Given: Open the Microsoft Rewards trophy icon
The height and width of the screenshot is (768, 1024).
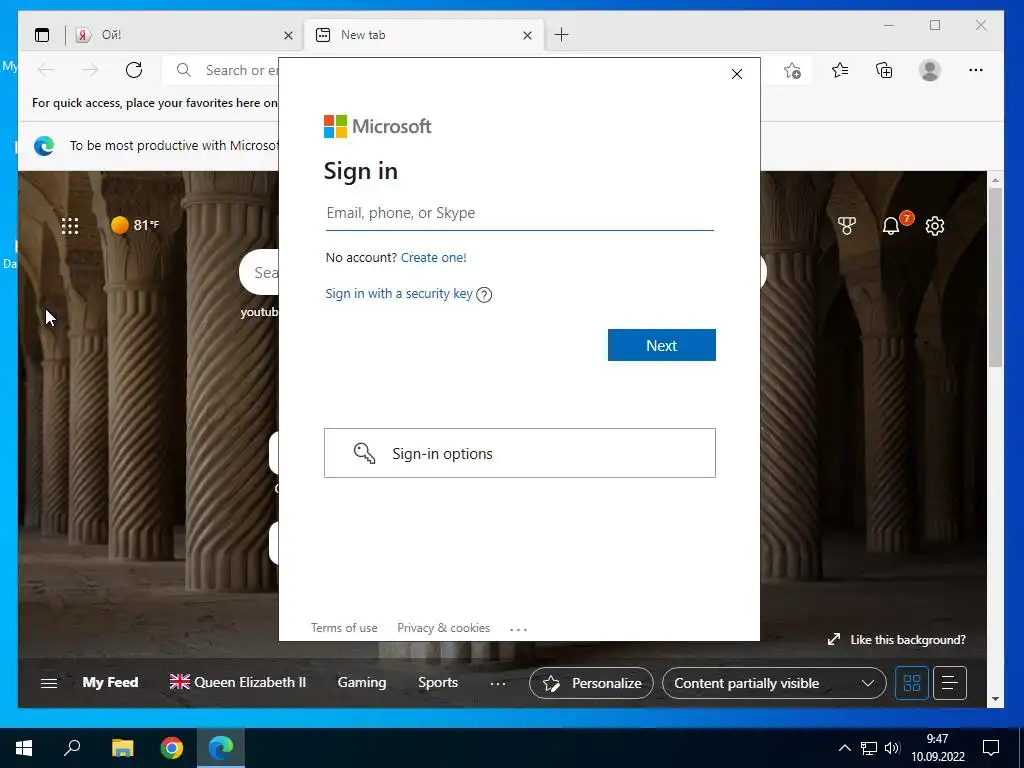Looking at the screenshot, I should click(x=847, y=226).
